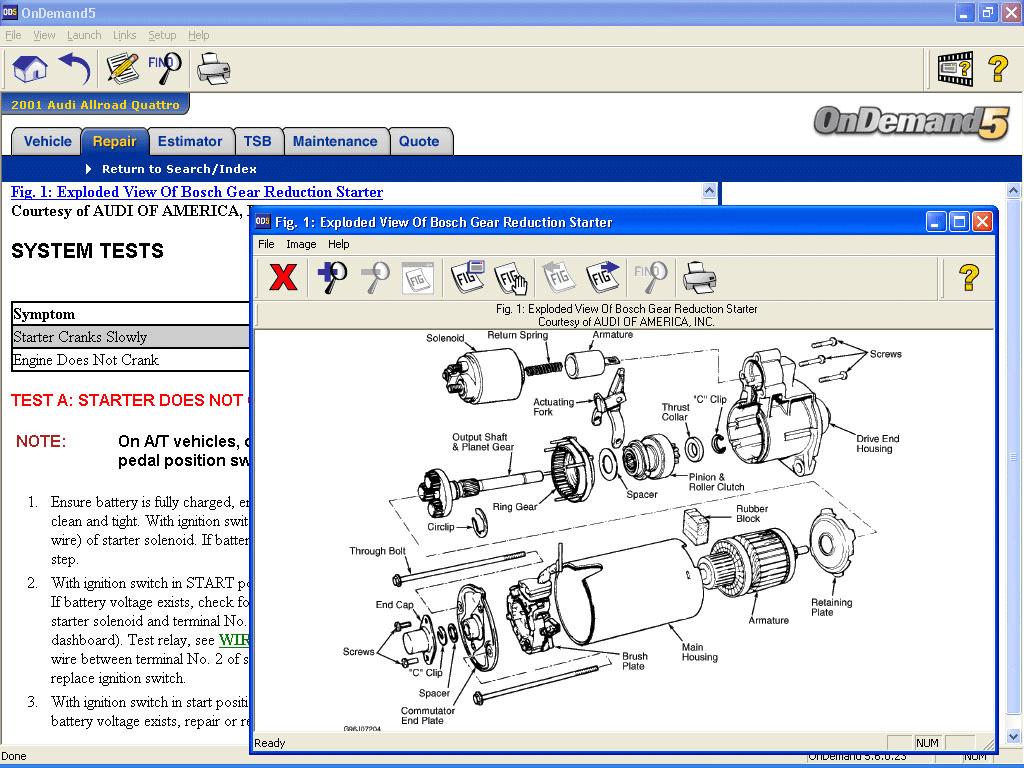The height and width of the screenshot is (768, 1024).
Task: Click the NUM indicator in figure status bar
Action: point(927,743)
